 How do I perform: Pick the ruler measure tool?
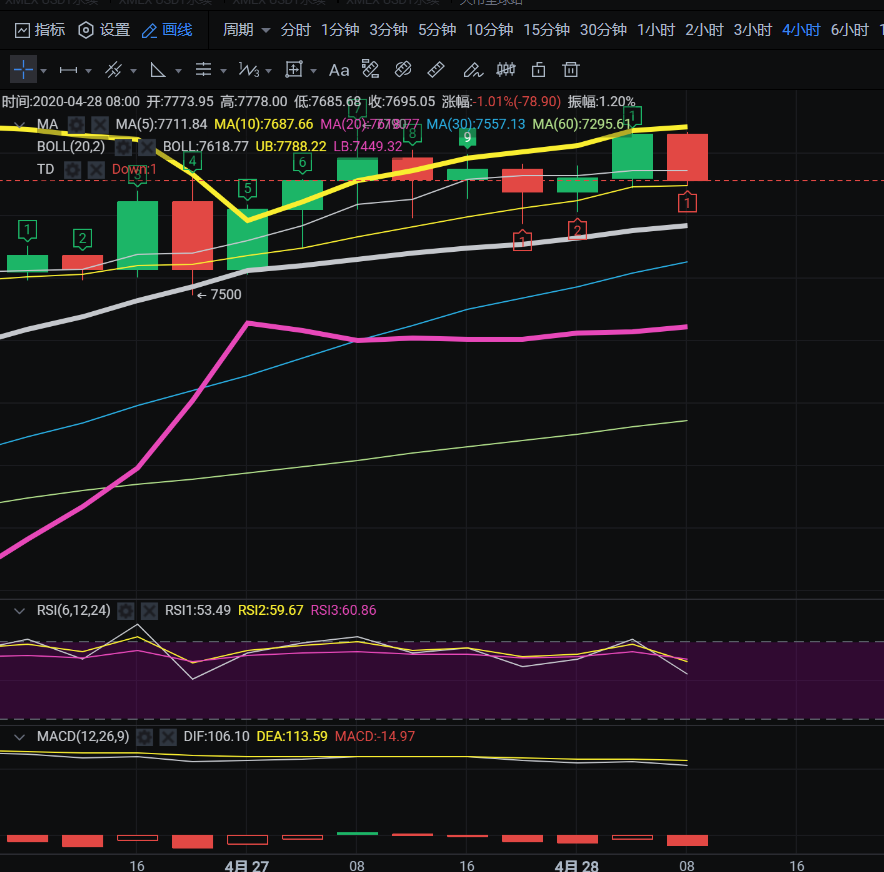click(436, 70)
